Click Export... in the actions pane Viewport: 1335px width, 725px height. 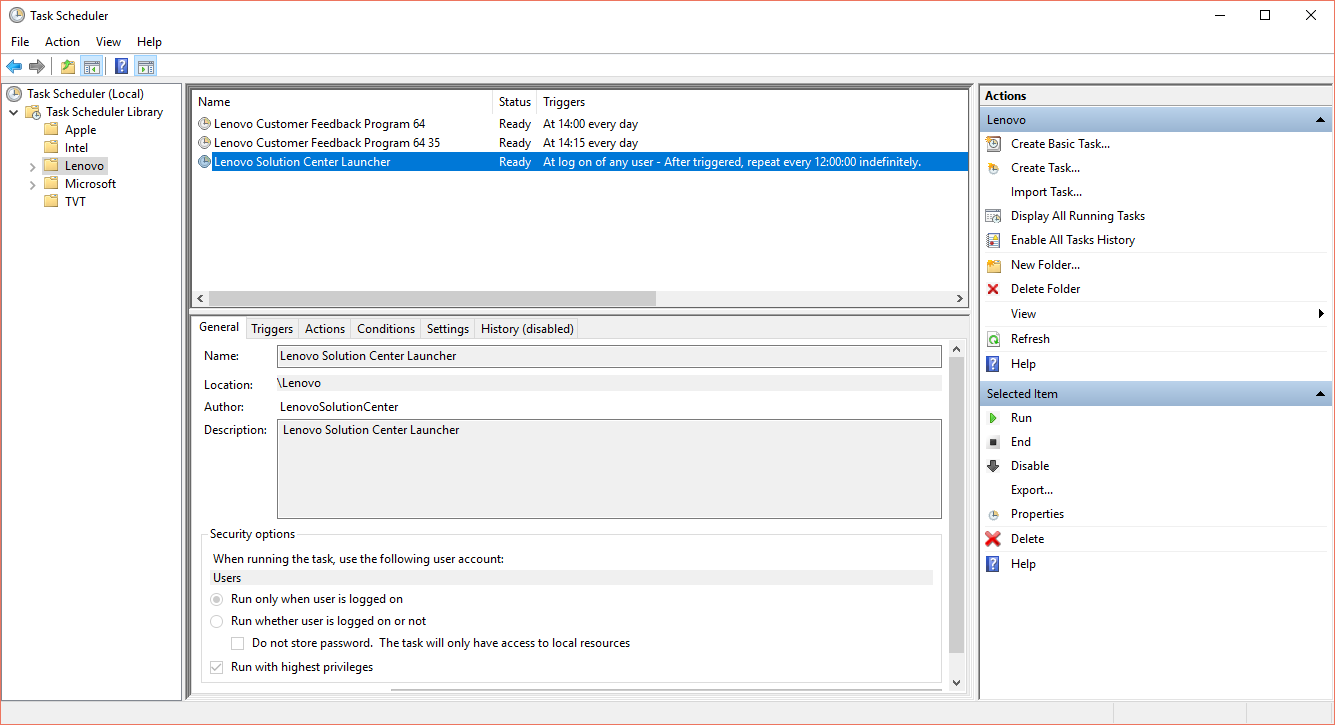[1031, 490]
